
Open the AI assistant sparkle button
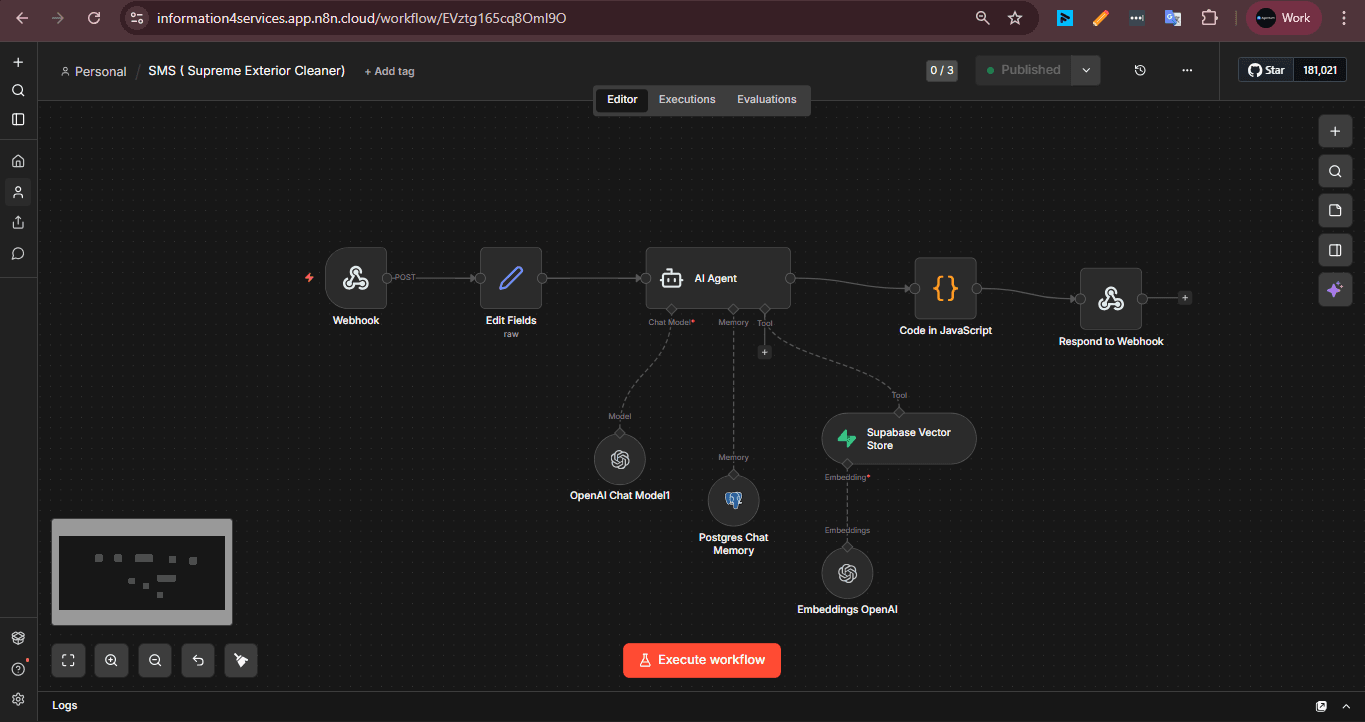(x=1335, y=290)
